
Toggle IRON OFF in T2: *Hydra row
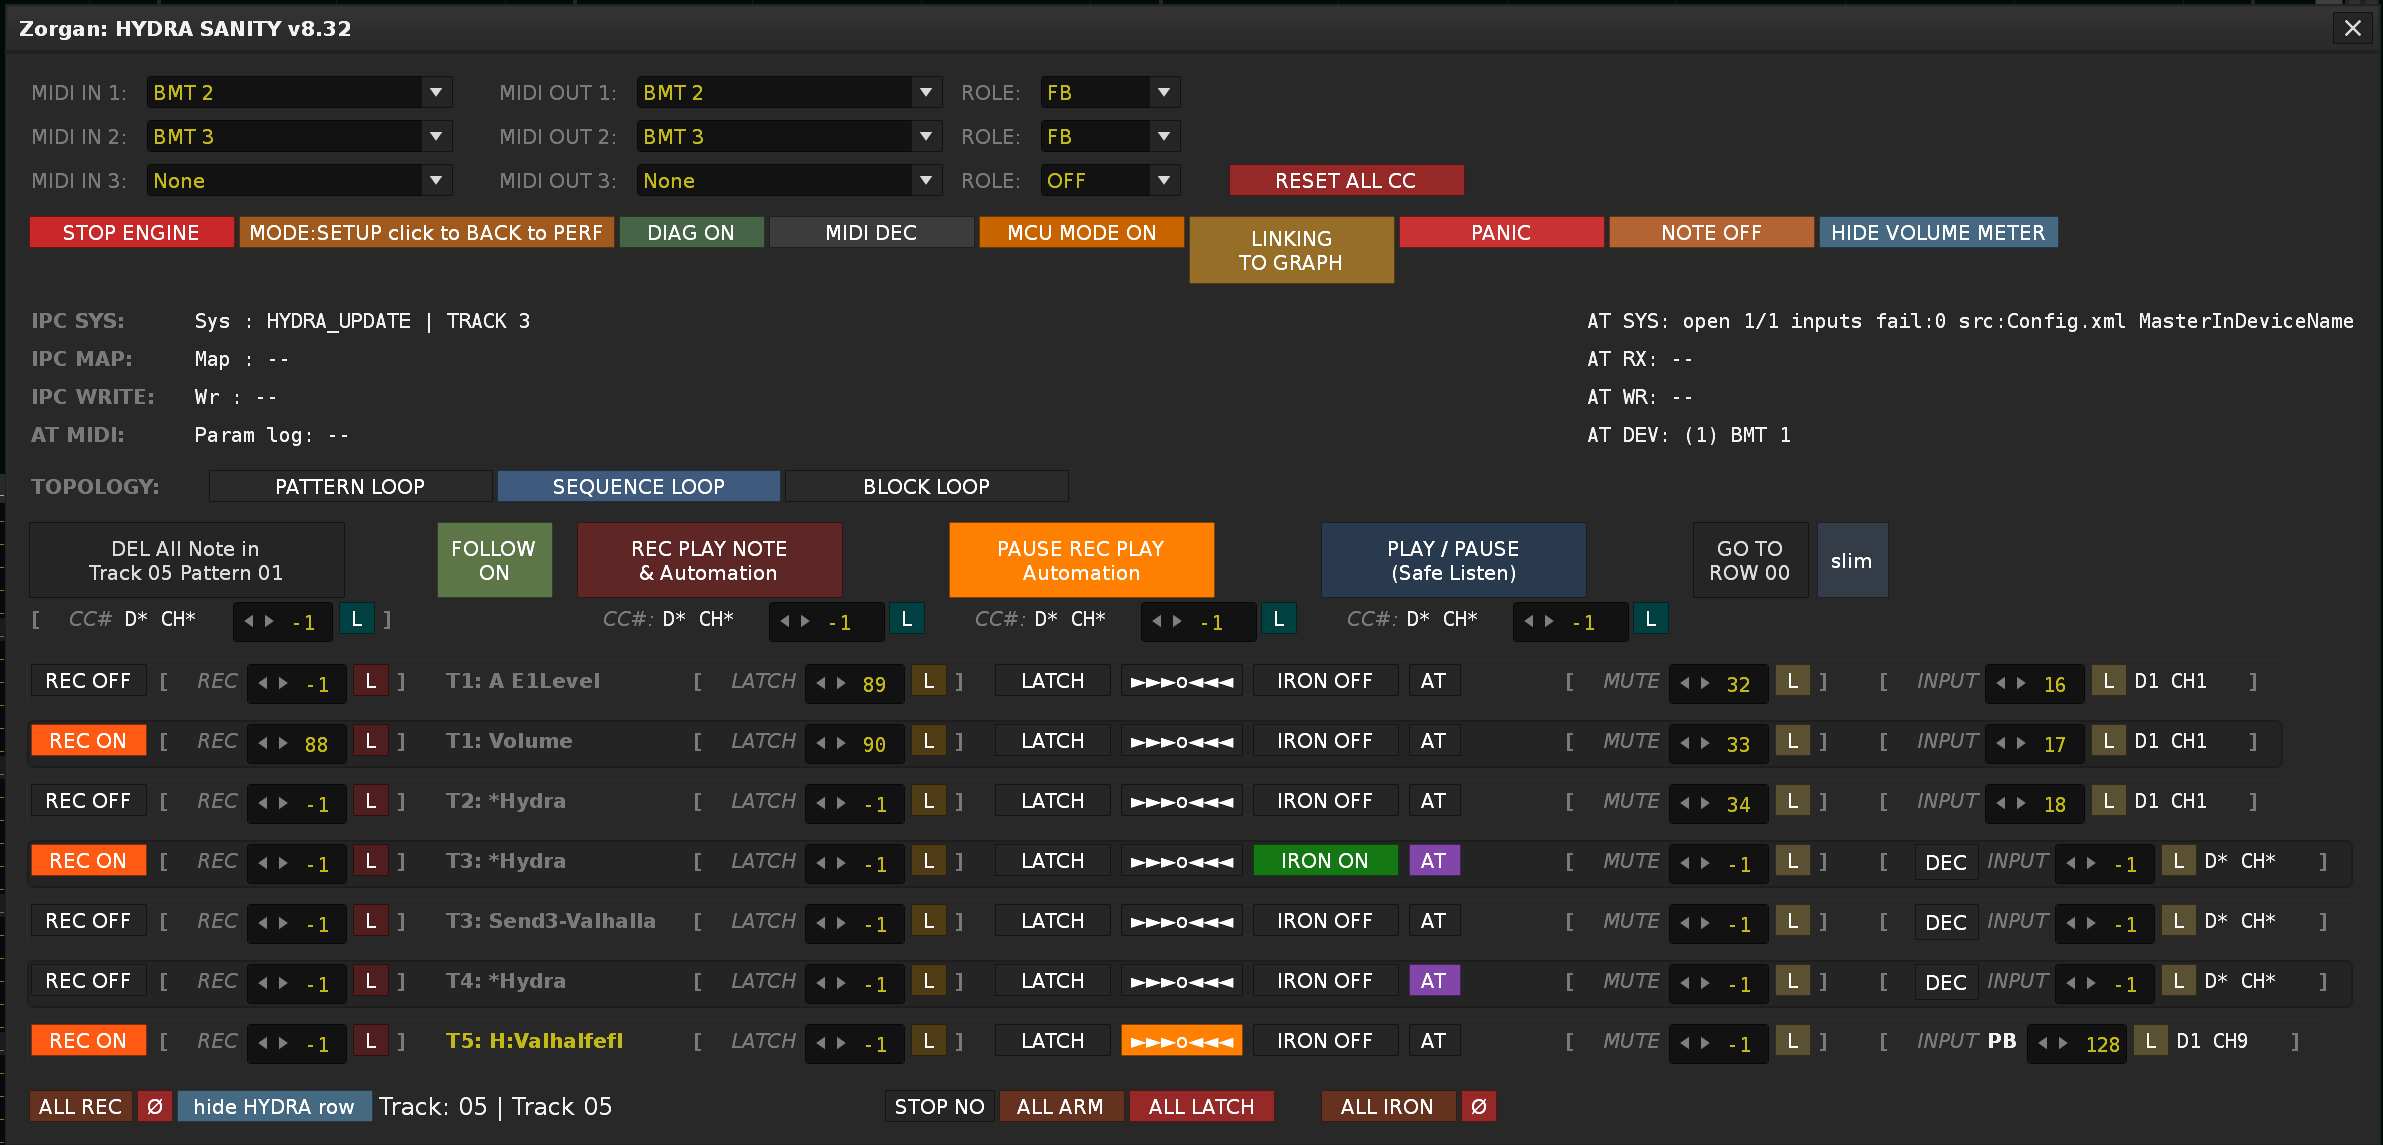point(1325,801)
